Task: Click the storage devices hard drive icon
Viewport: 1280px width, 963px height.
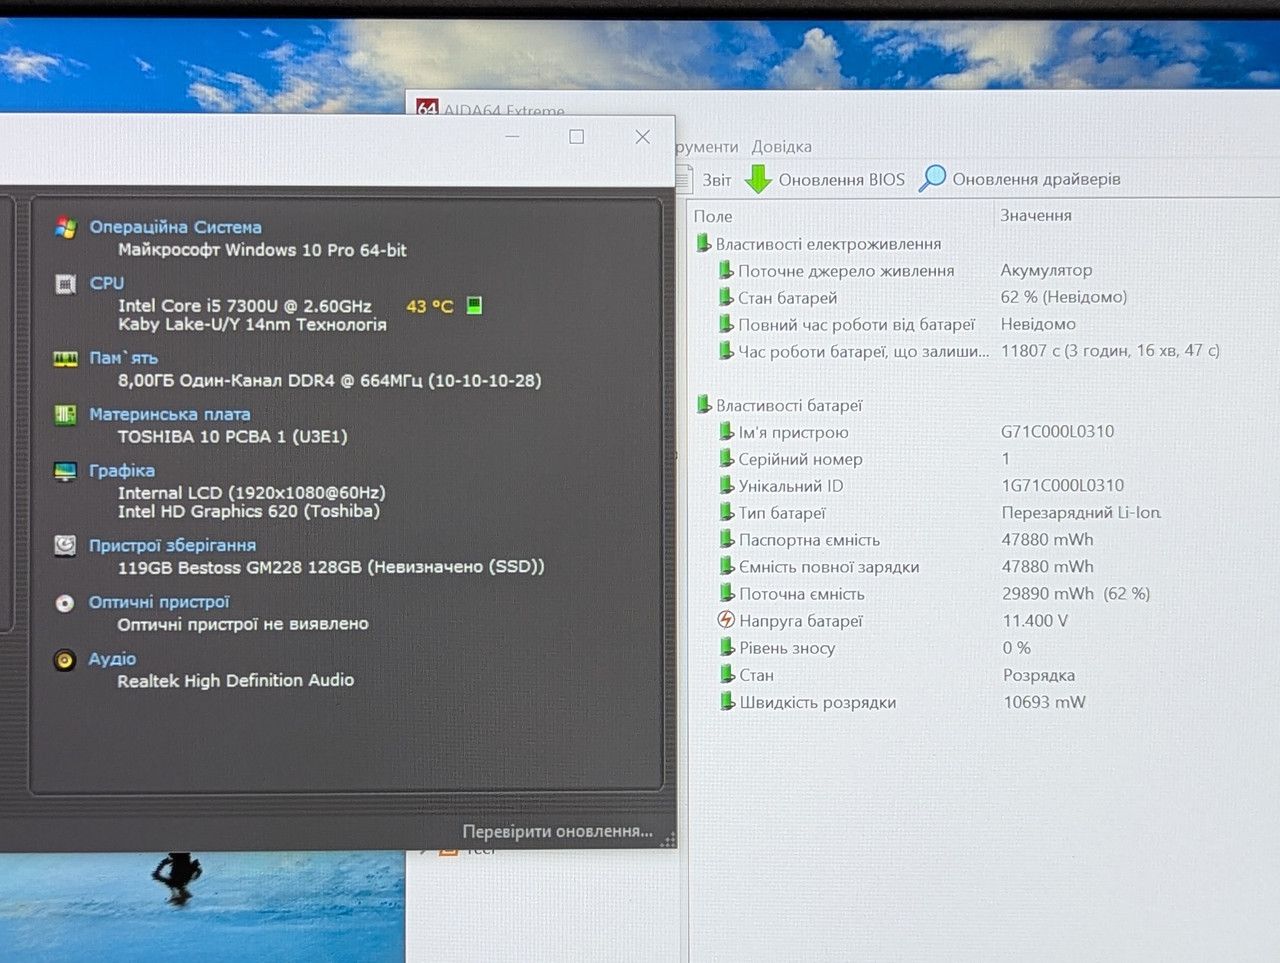Action: (66, 545)
